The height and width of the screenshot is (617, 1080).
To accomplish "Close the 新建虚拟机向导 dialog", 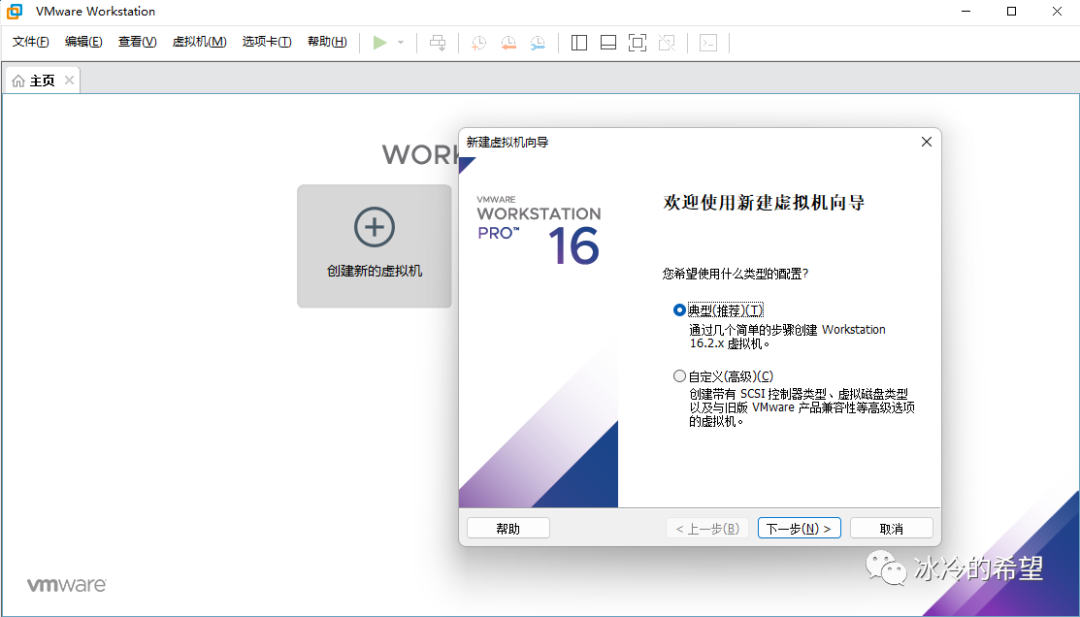I will pos(926,141).
